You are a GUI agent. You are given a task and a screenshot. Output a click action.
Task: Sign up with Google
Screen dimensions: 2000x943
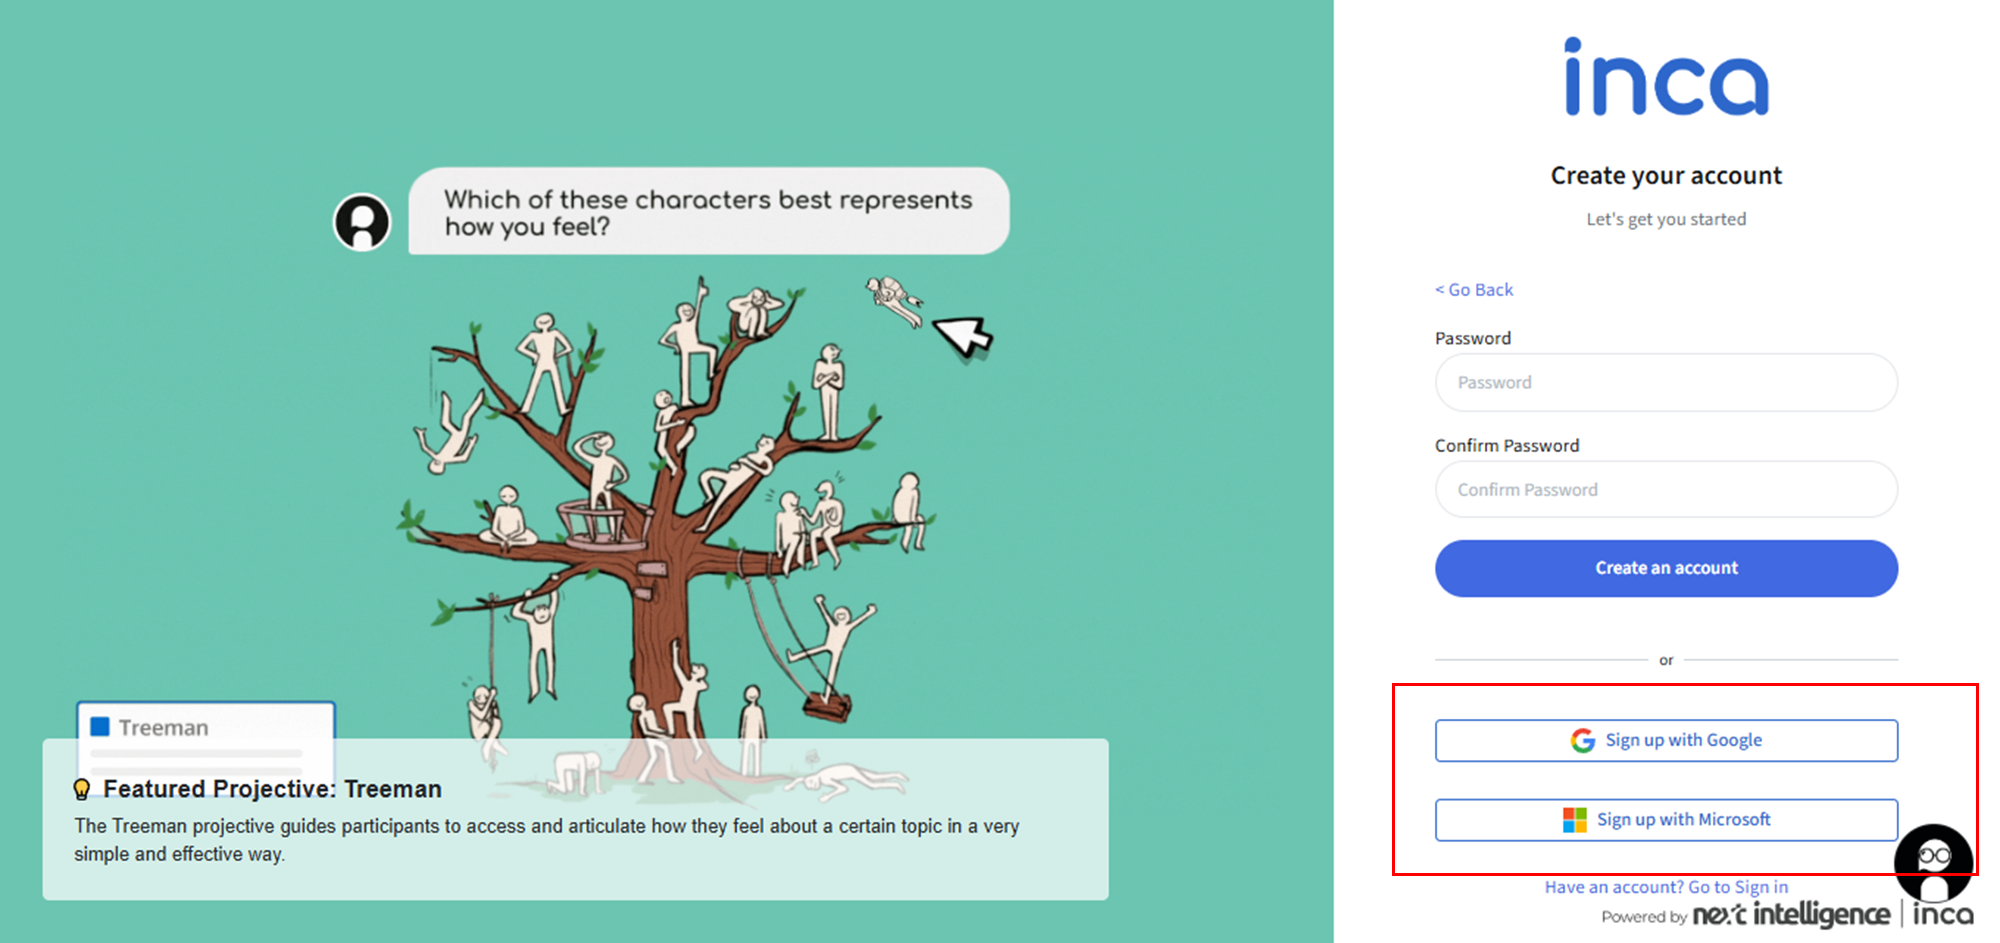click(x=1666, y=740)
